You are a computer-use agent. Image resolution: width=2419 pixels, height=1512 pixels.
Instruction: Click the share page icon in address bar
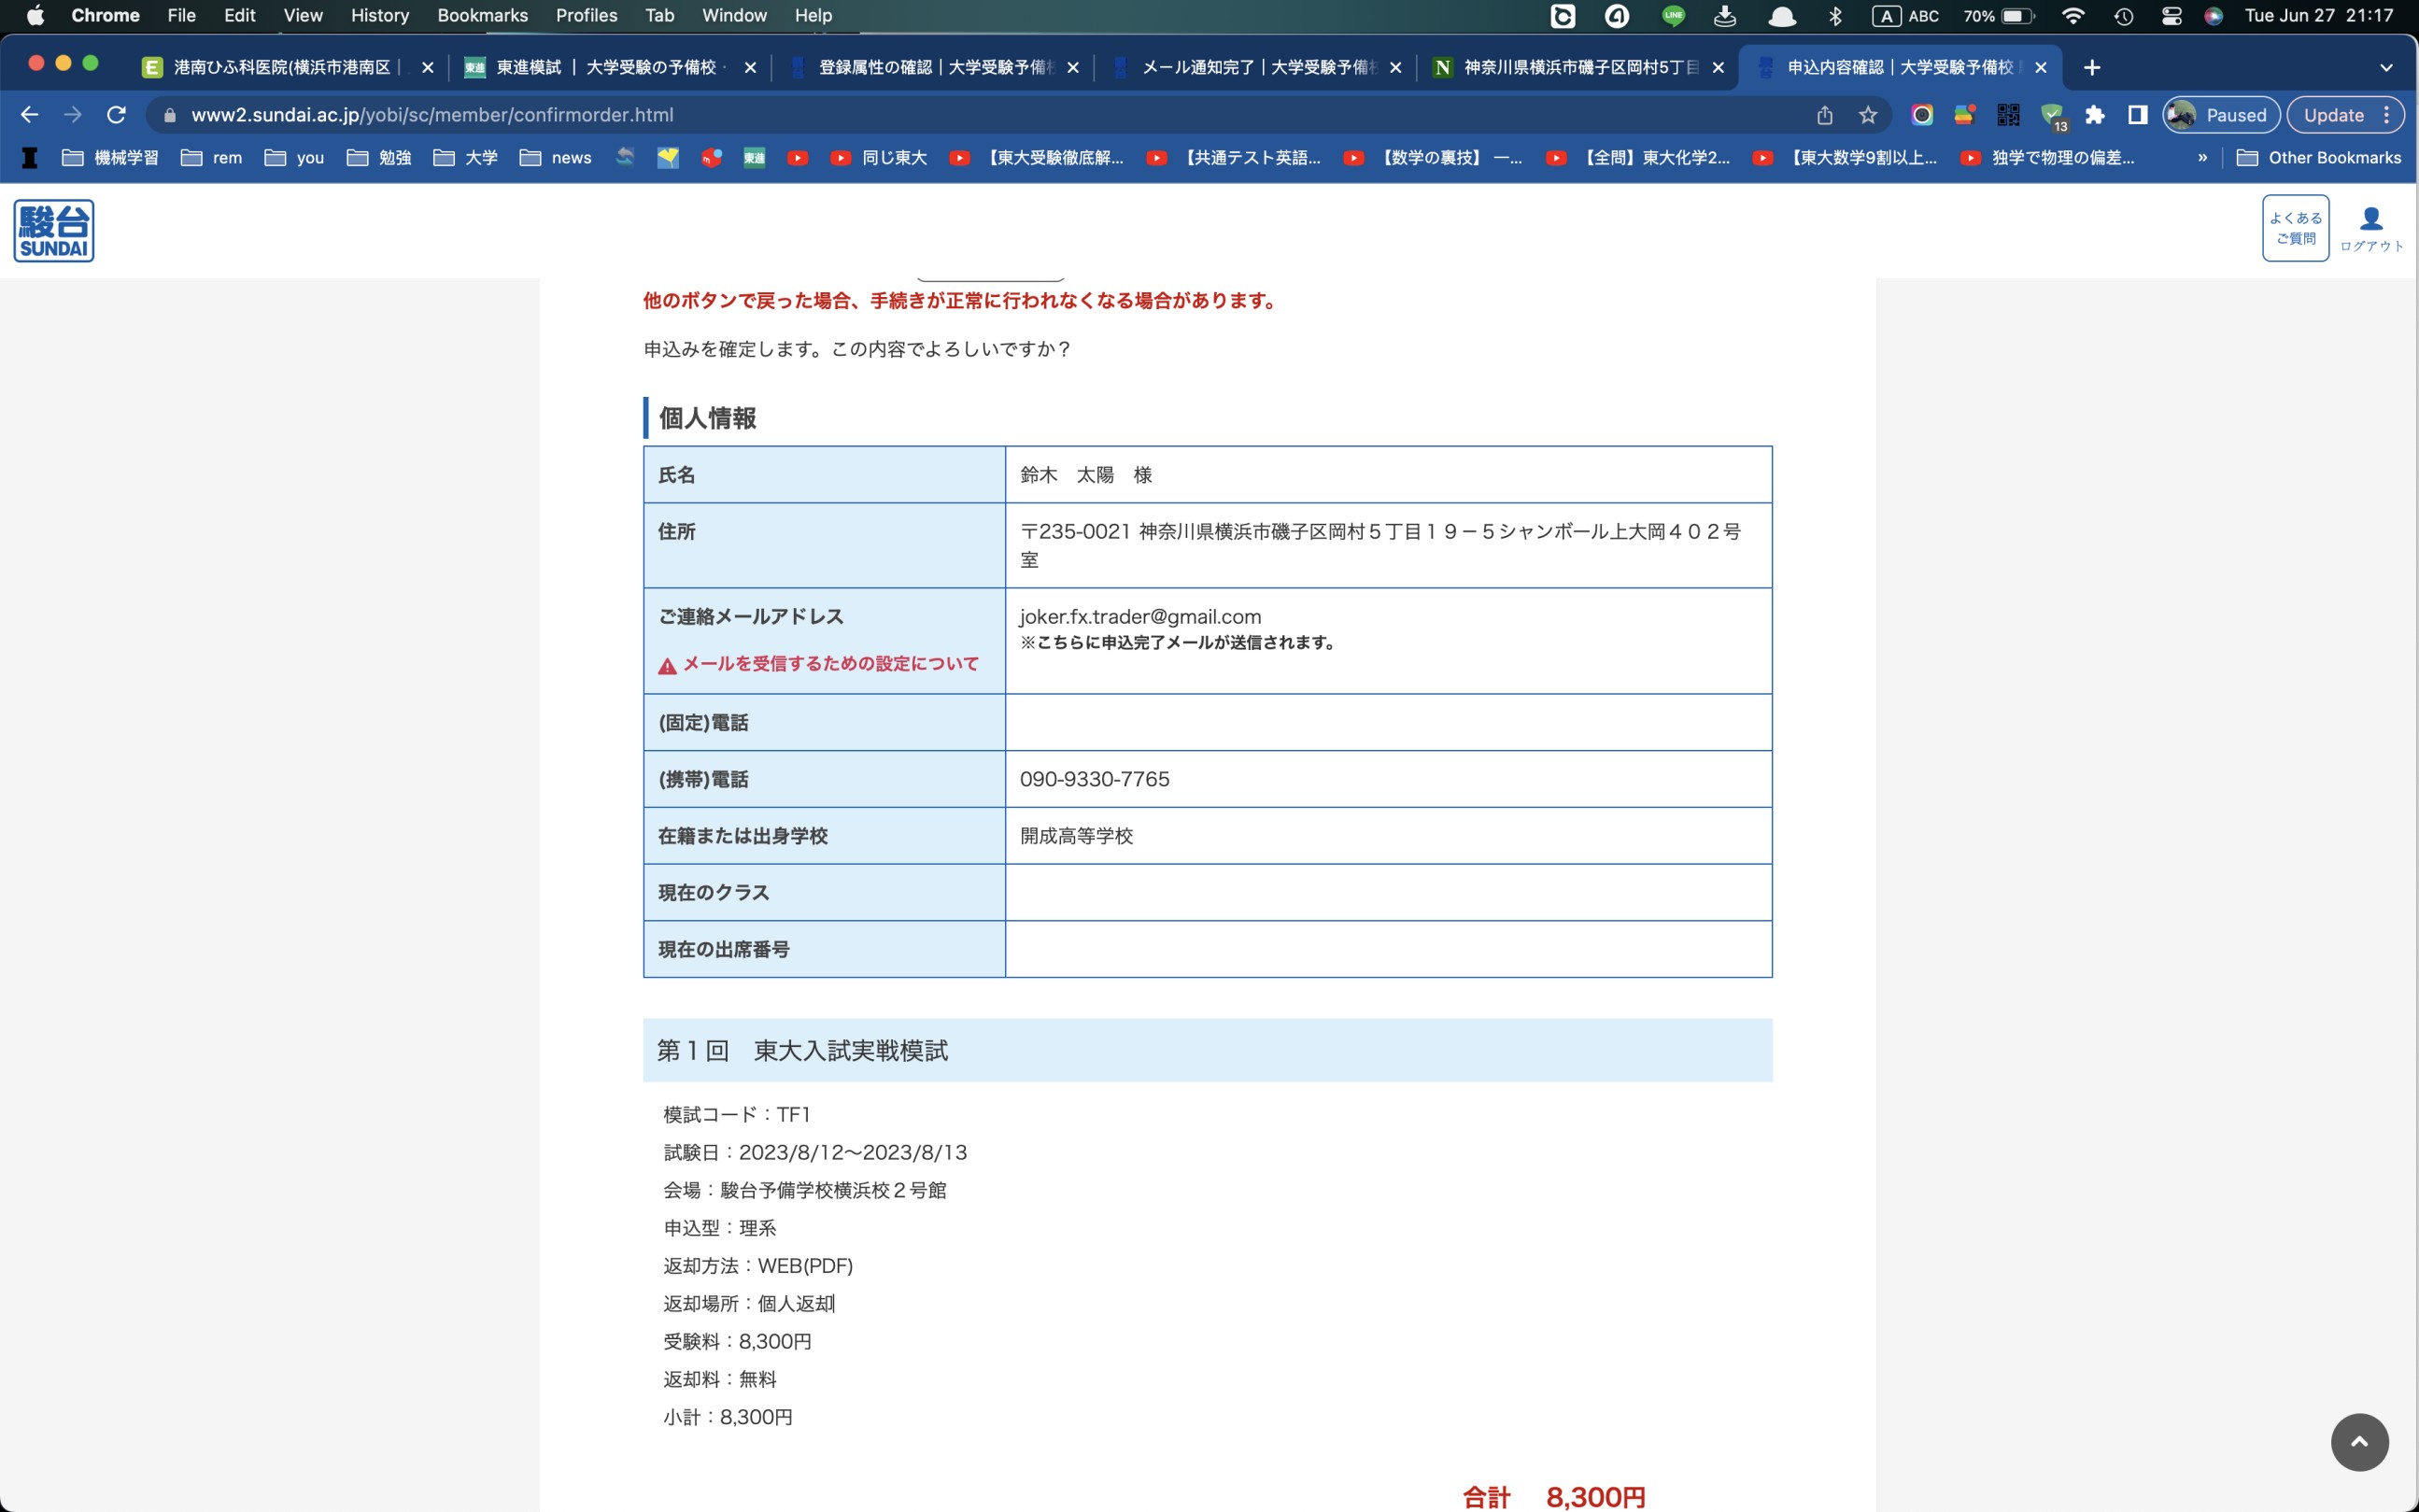[x=1824, y=115]
